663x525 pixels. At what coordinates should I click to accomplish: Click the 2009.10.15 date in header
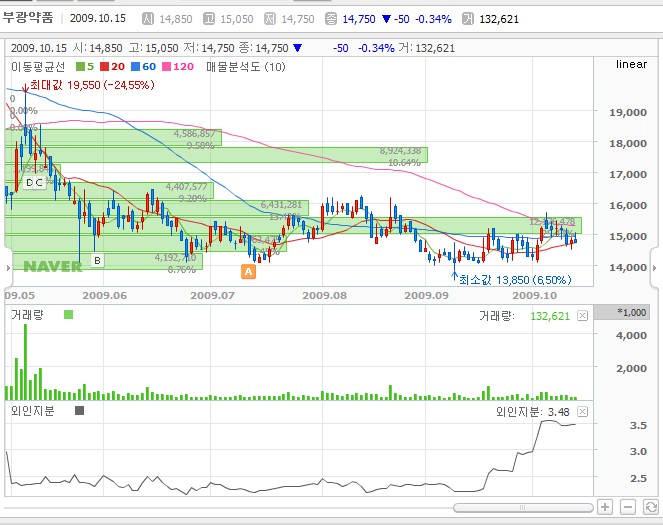pyautogui.click(x=98, y=18)
